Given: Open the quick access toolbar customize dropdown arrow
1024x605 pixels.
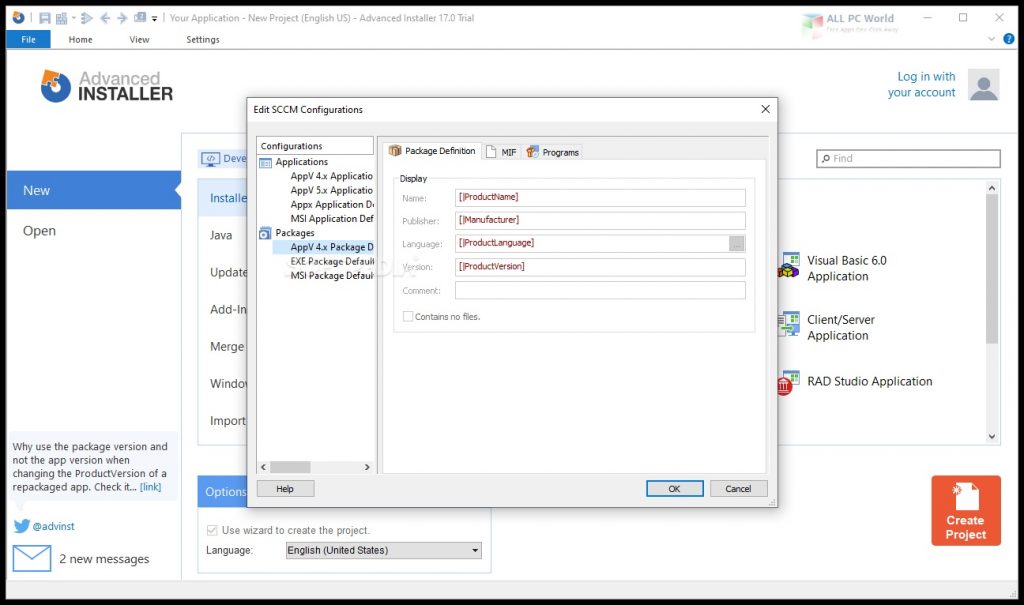Looking at the screenshot, I should 154,18.
